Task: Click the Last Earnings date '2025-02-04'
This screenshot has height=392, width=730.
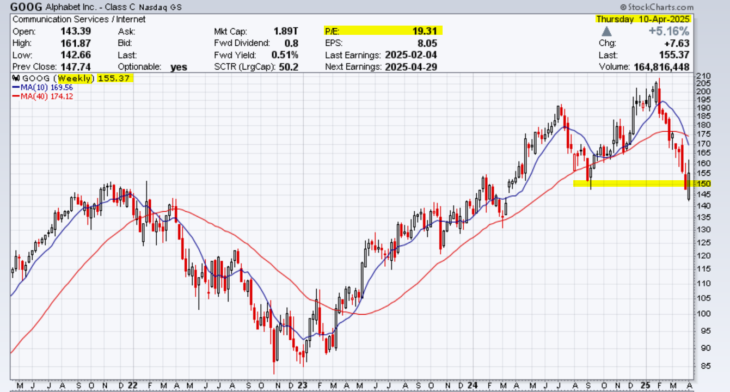Action: click(411, 55)
